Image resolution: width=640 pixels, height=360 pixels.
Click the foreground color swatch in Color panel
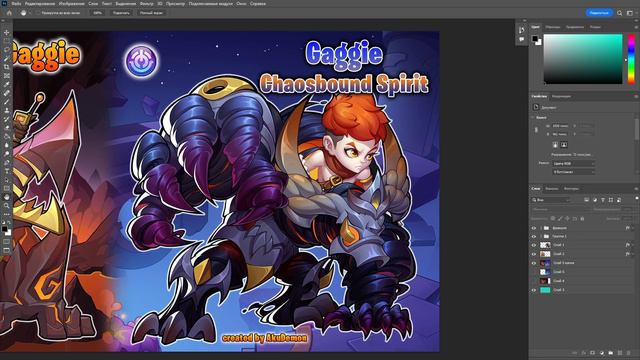535,38
